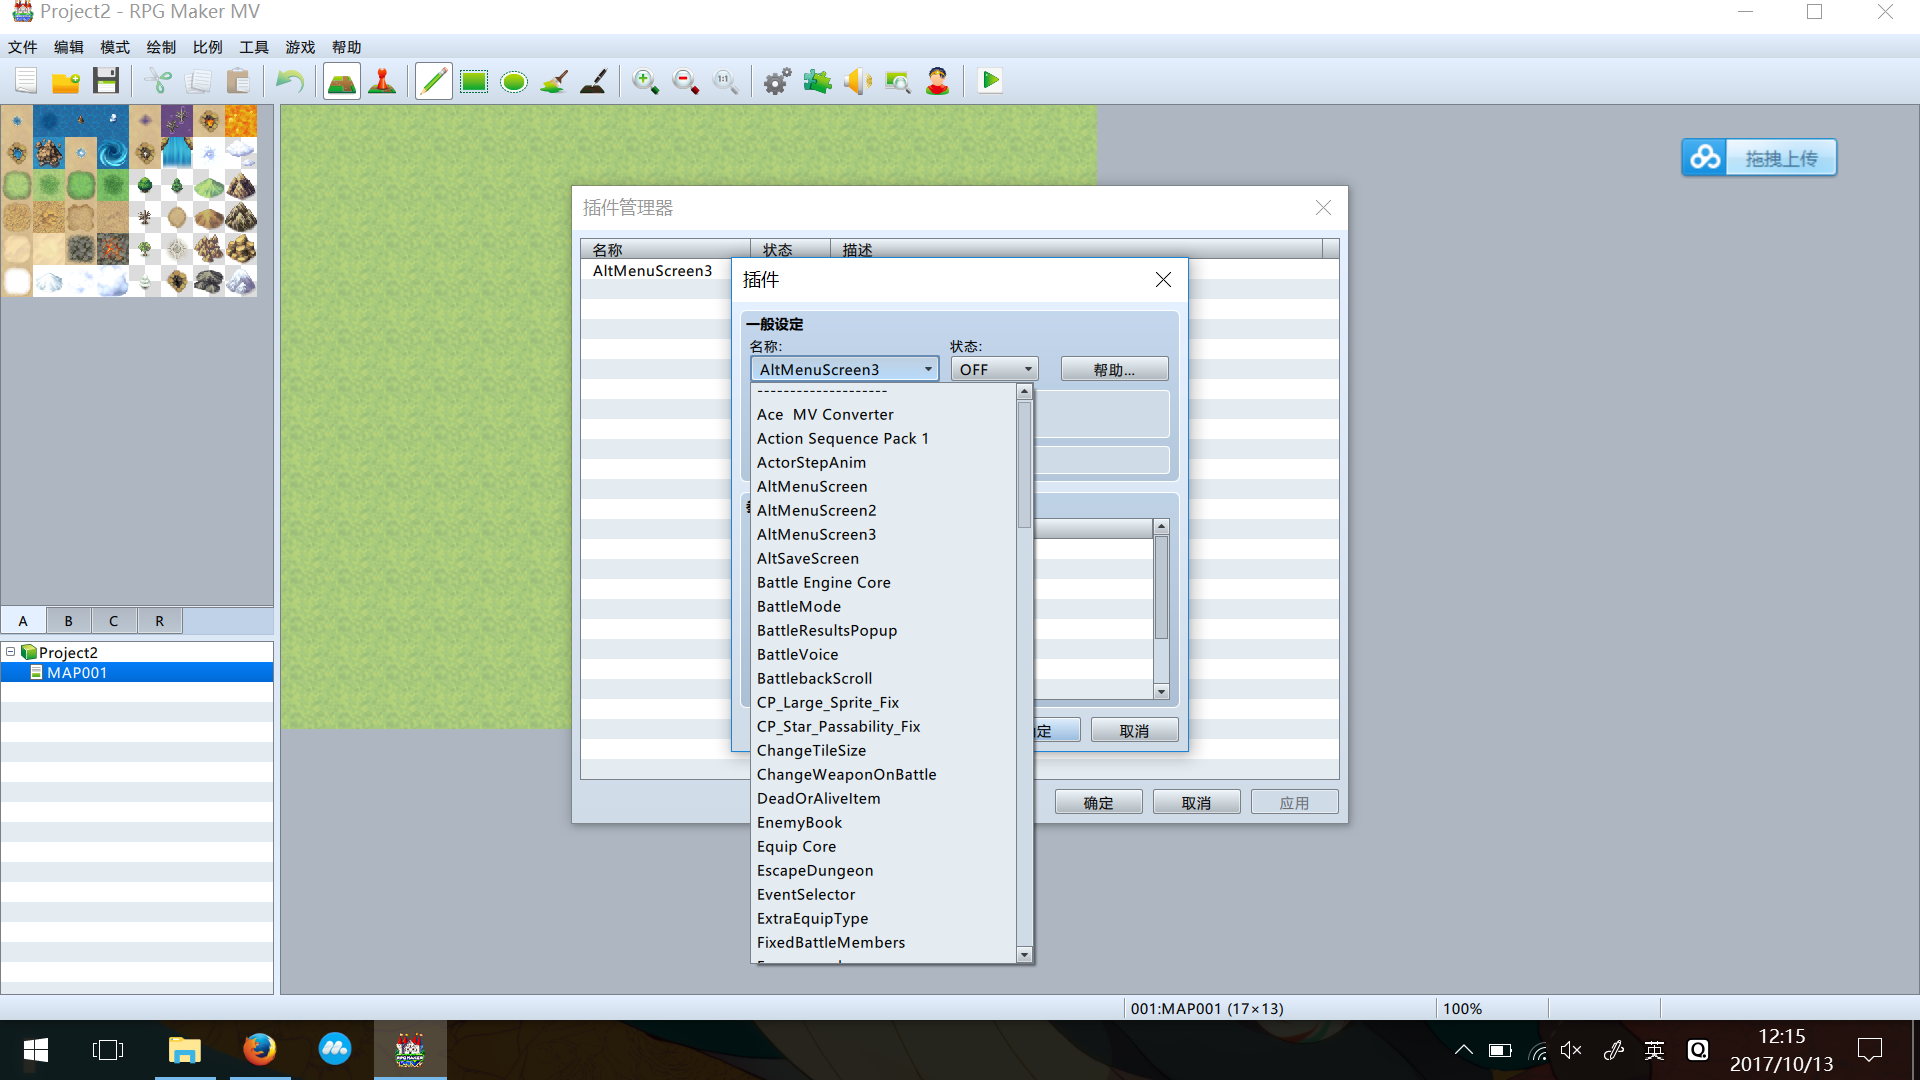Click the New Project toolbar icon
This screenshot has width=1920, height=1080.
26,81
